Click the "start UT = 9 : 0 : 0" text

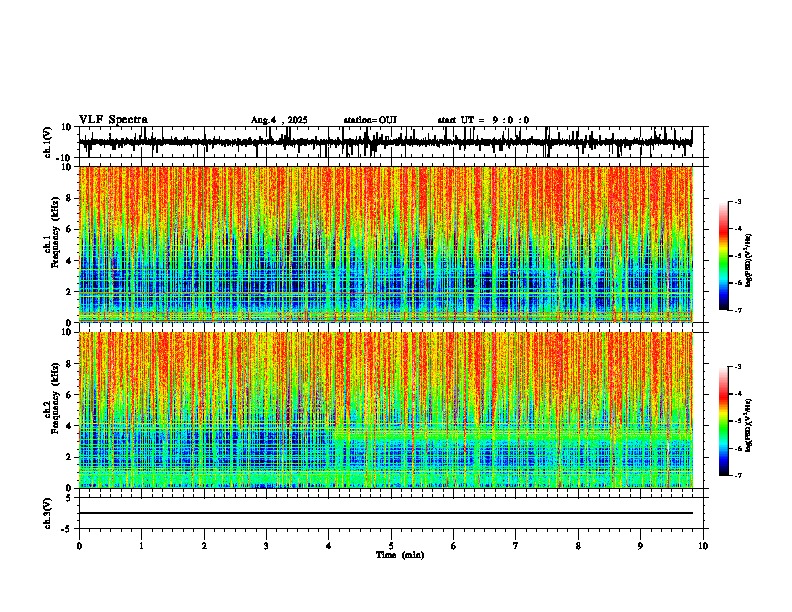click(483, 120)
